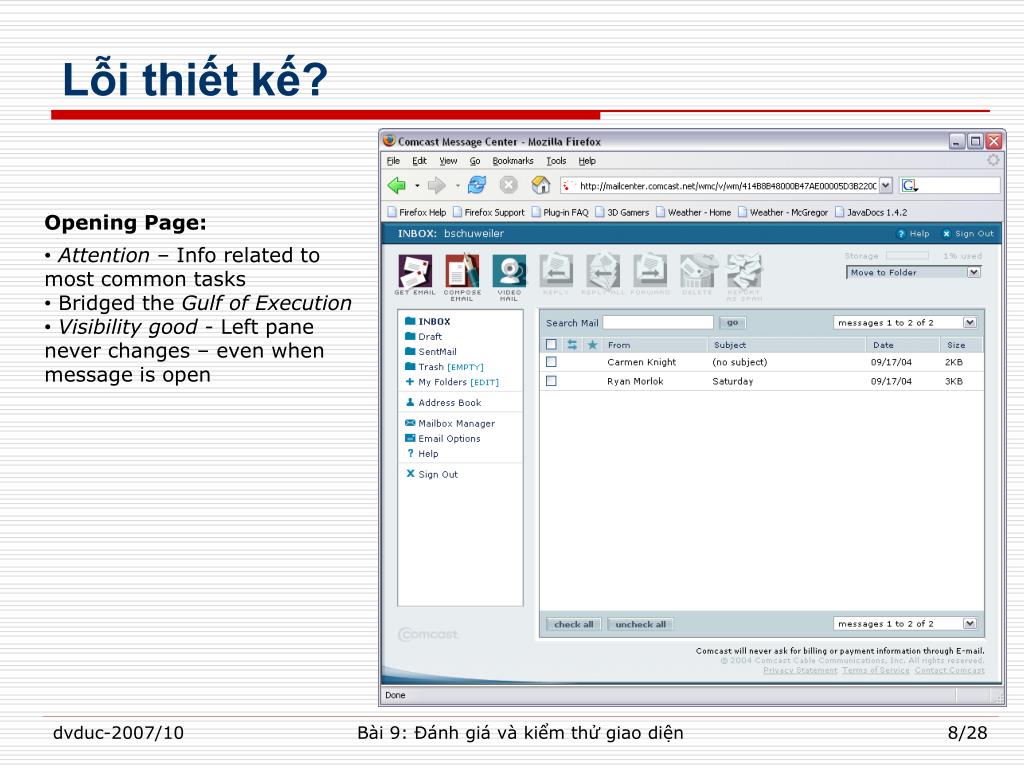Open back button history dropdown arrow

tap(417, 186)
